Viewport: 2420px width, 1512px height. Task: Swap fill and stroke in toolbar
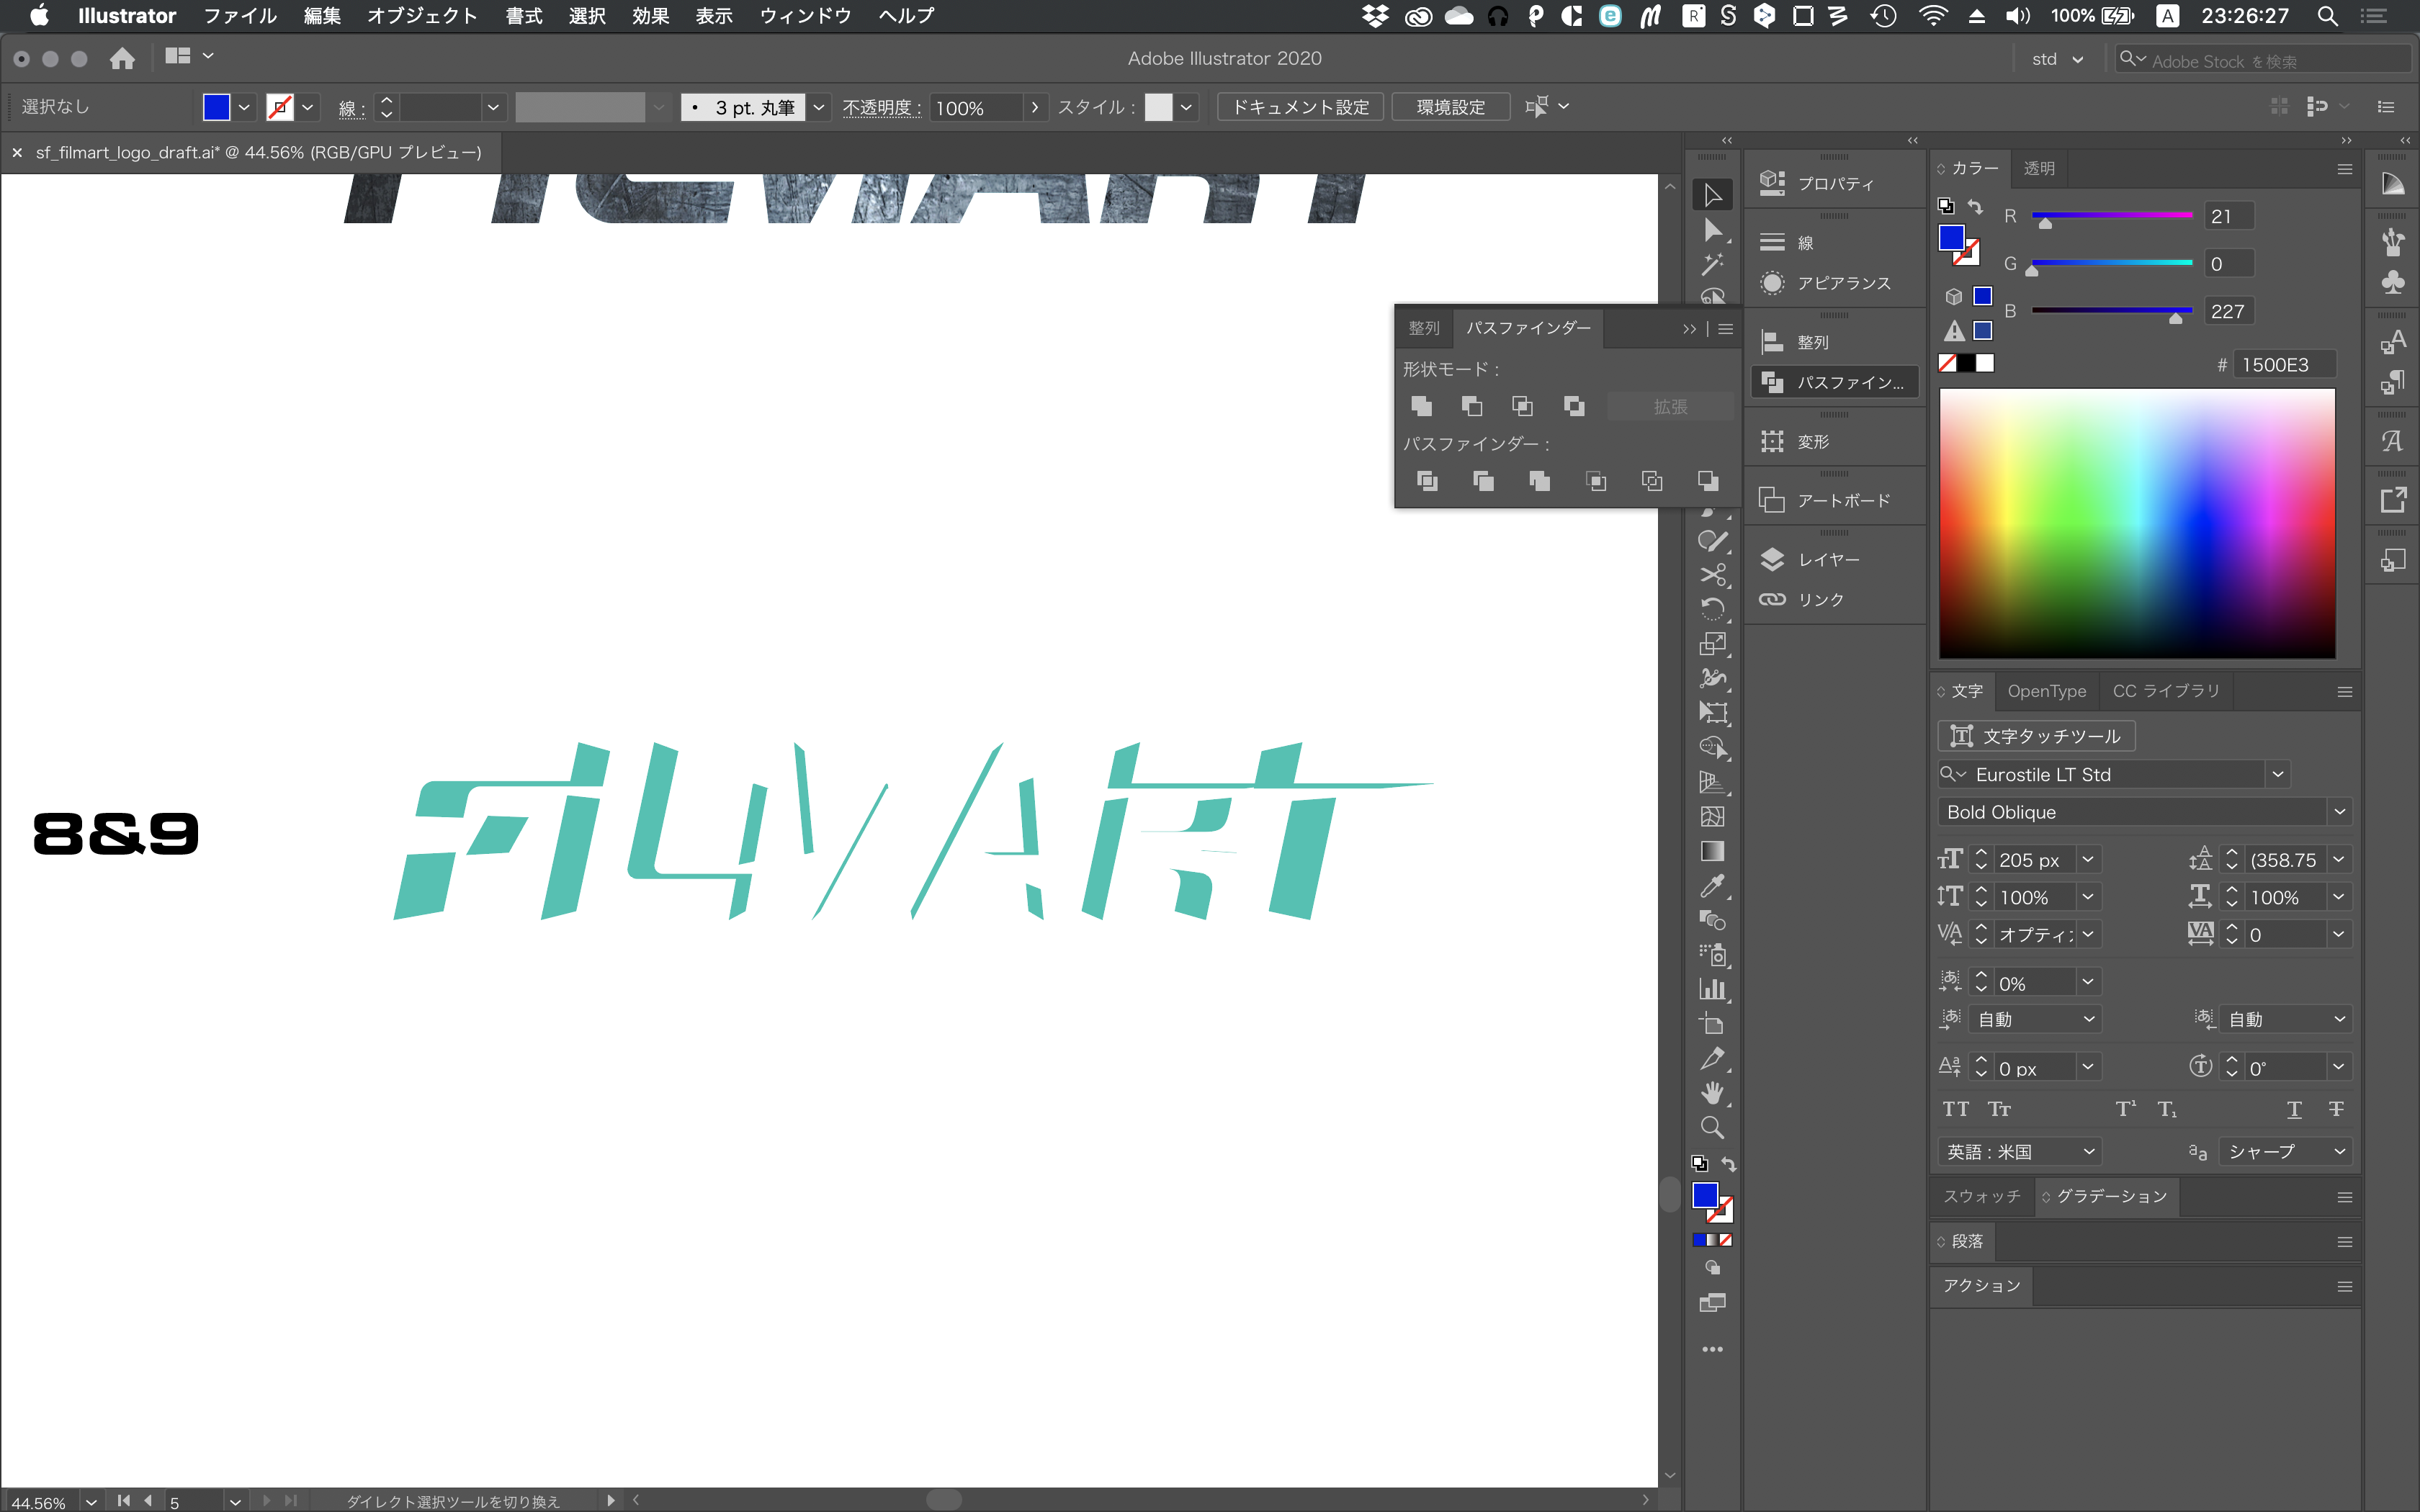click(x=1728, y=1164)
